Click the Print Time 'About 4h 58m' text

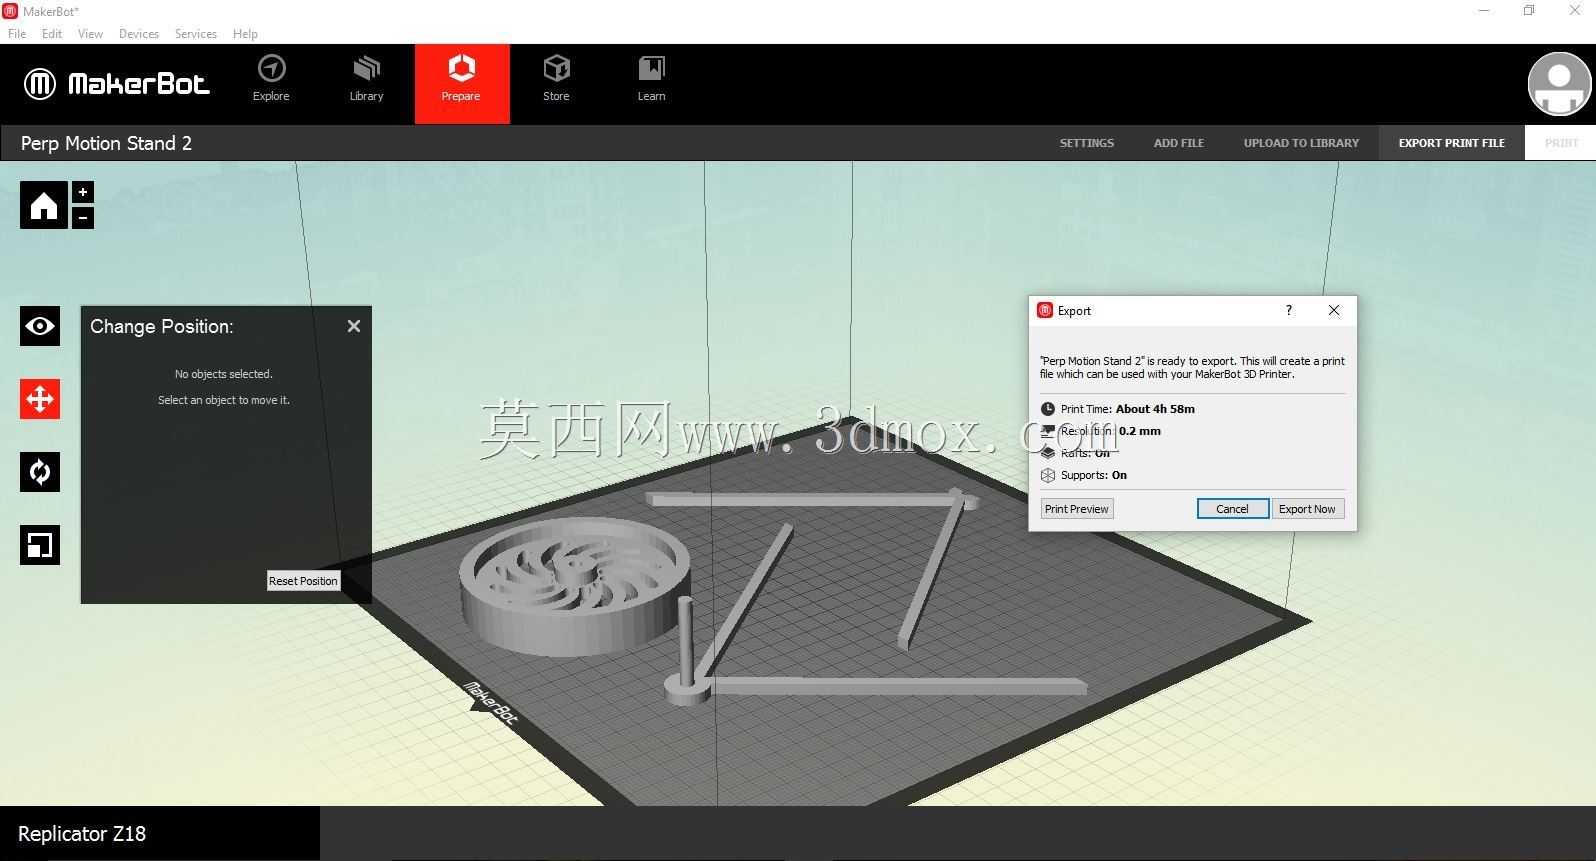tap(1128, 409)
